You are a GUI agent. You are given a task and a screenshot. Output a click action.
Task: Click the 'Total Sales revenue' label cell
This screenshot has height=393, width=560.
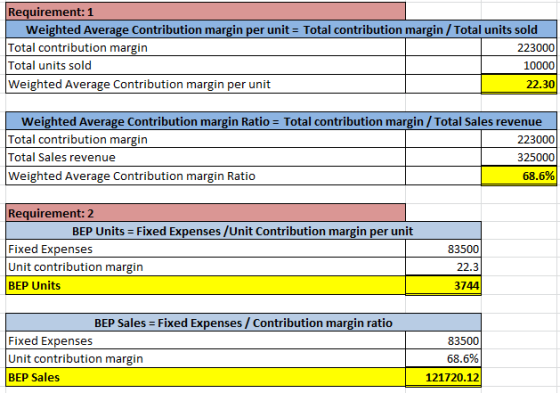tap(205, 157)
